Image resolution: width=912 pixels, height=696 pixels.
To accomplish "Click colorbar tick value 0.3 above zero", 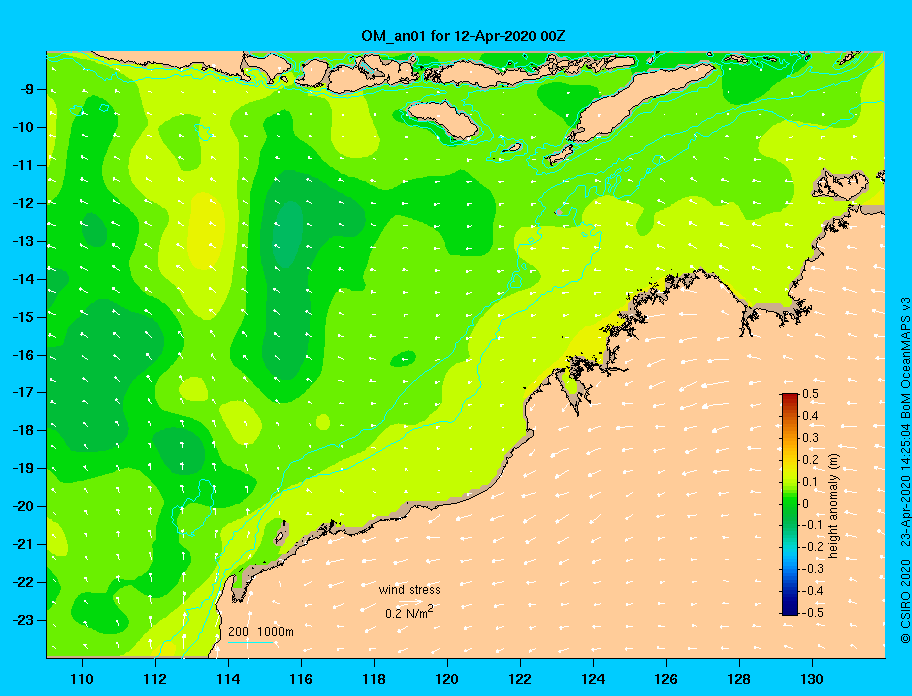I will (x=810, y=438).
